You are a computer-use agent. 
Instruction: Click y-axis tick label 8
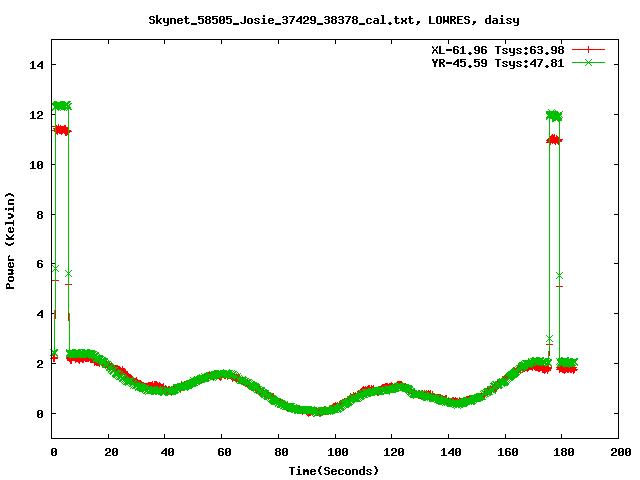pos(40,215)
